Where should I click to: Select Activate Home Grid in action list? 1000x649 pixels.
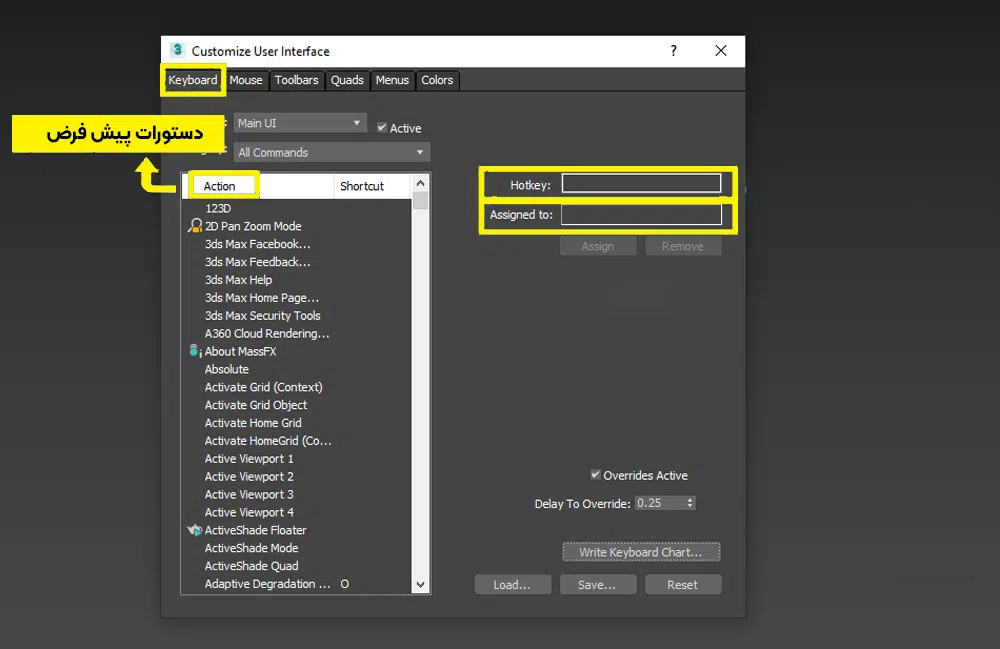click(253, 423)
